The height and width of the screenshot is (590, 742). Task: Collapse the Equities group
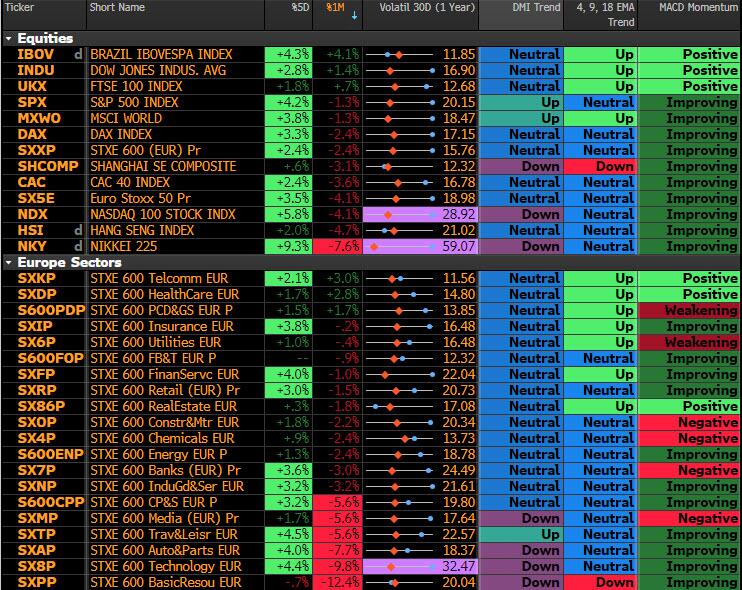(x=9, y=38)
